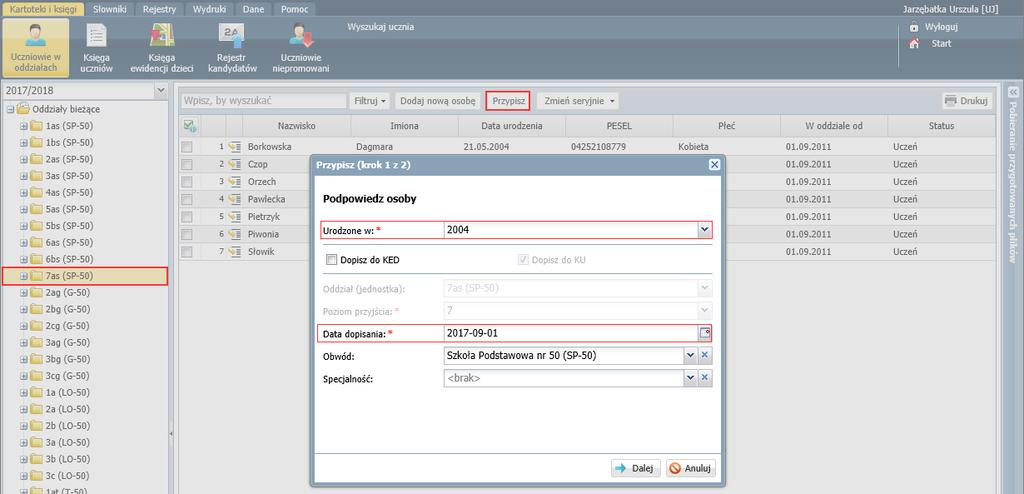Click folder icon of Oddziały bieżące
The image size is (1024, 494).
[23, 109]
